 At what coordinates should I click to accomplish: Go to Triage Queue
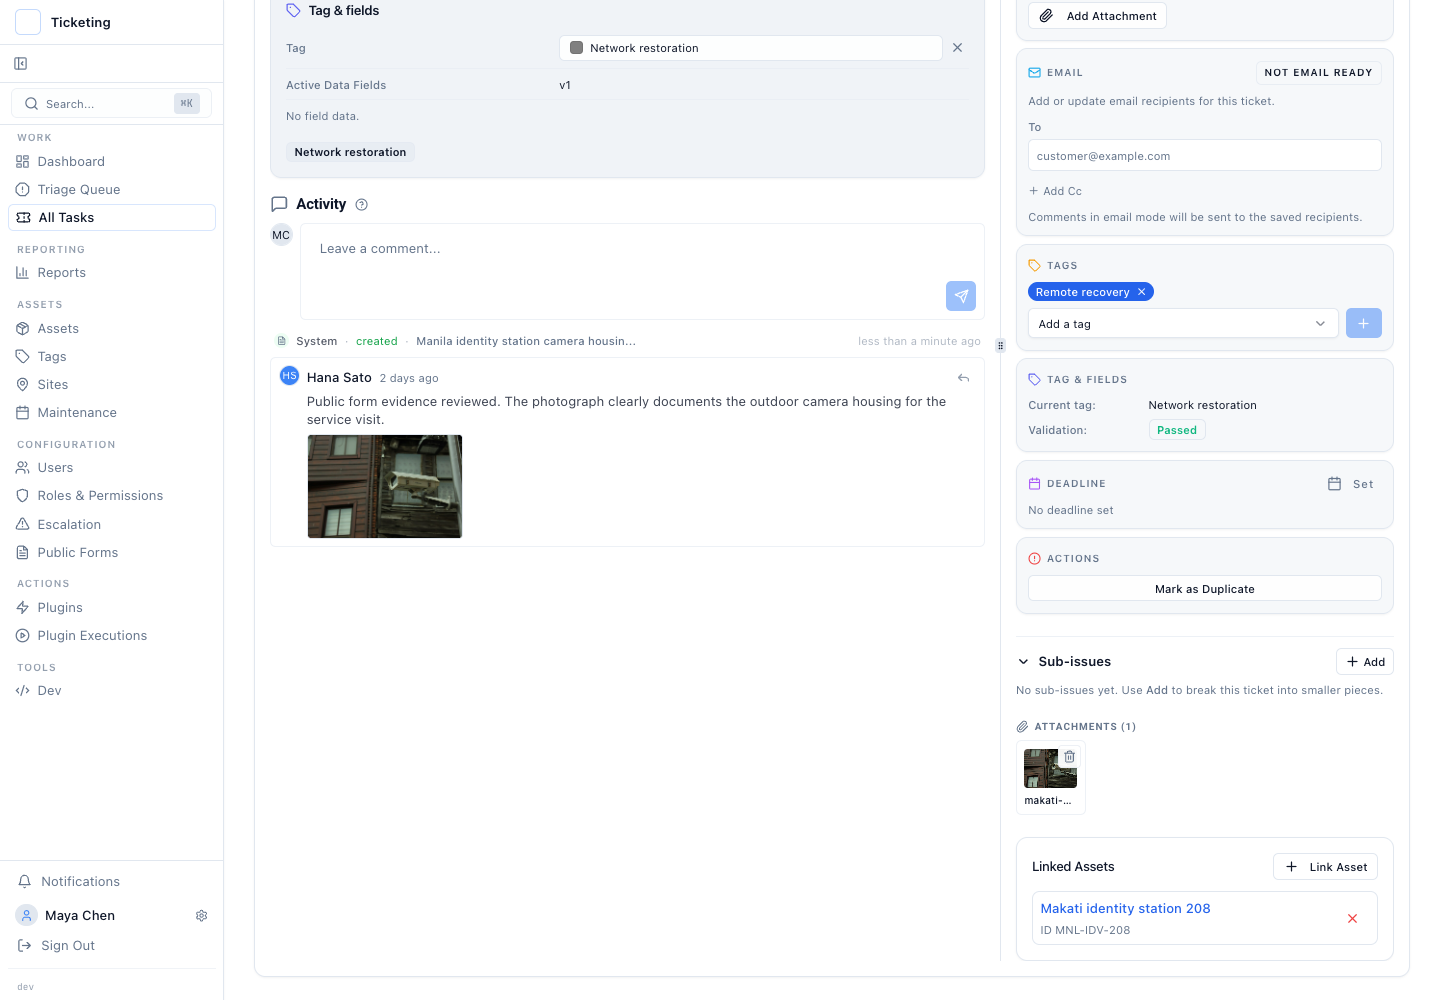point(78,190)
